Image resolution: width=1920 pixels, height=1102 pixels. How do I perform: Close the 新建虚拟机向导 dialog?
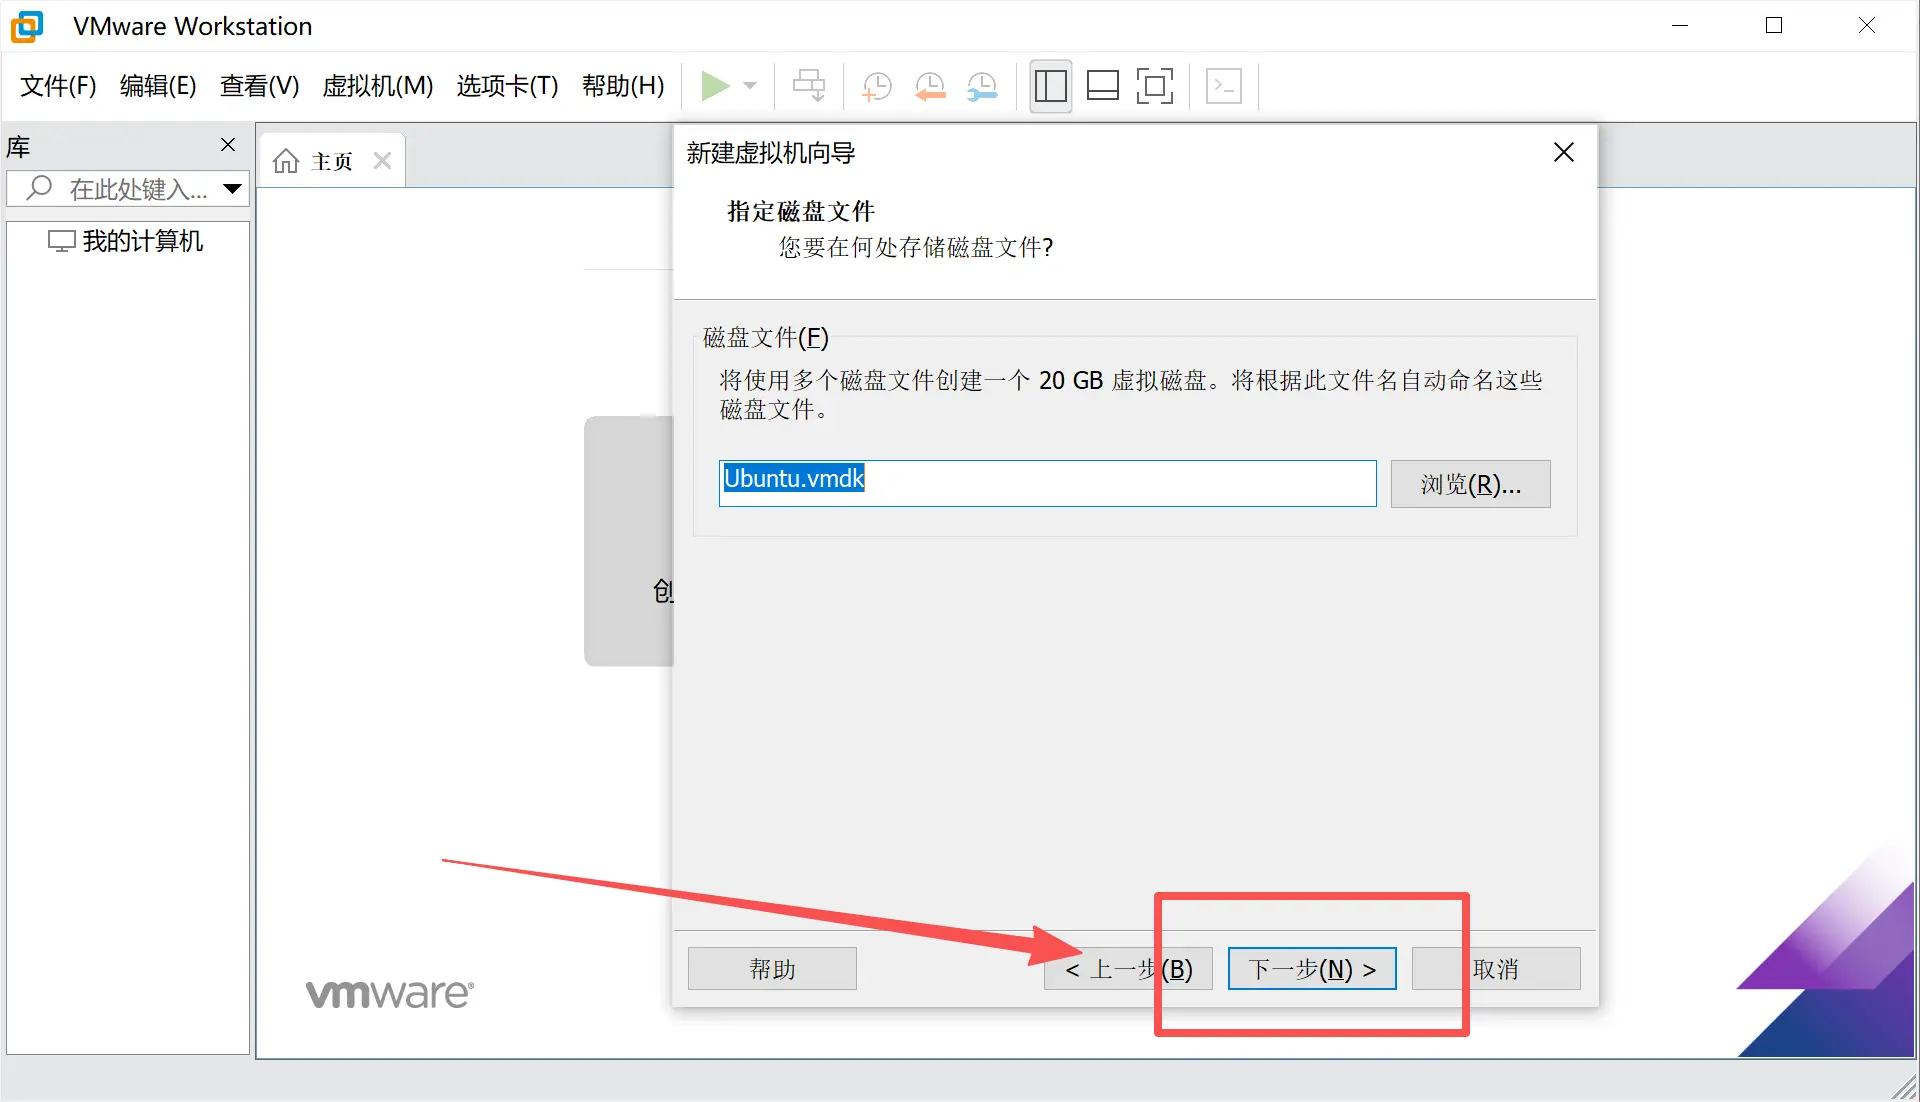click(1564, 152)
